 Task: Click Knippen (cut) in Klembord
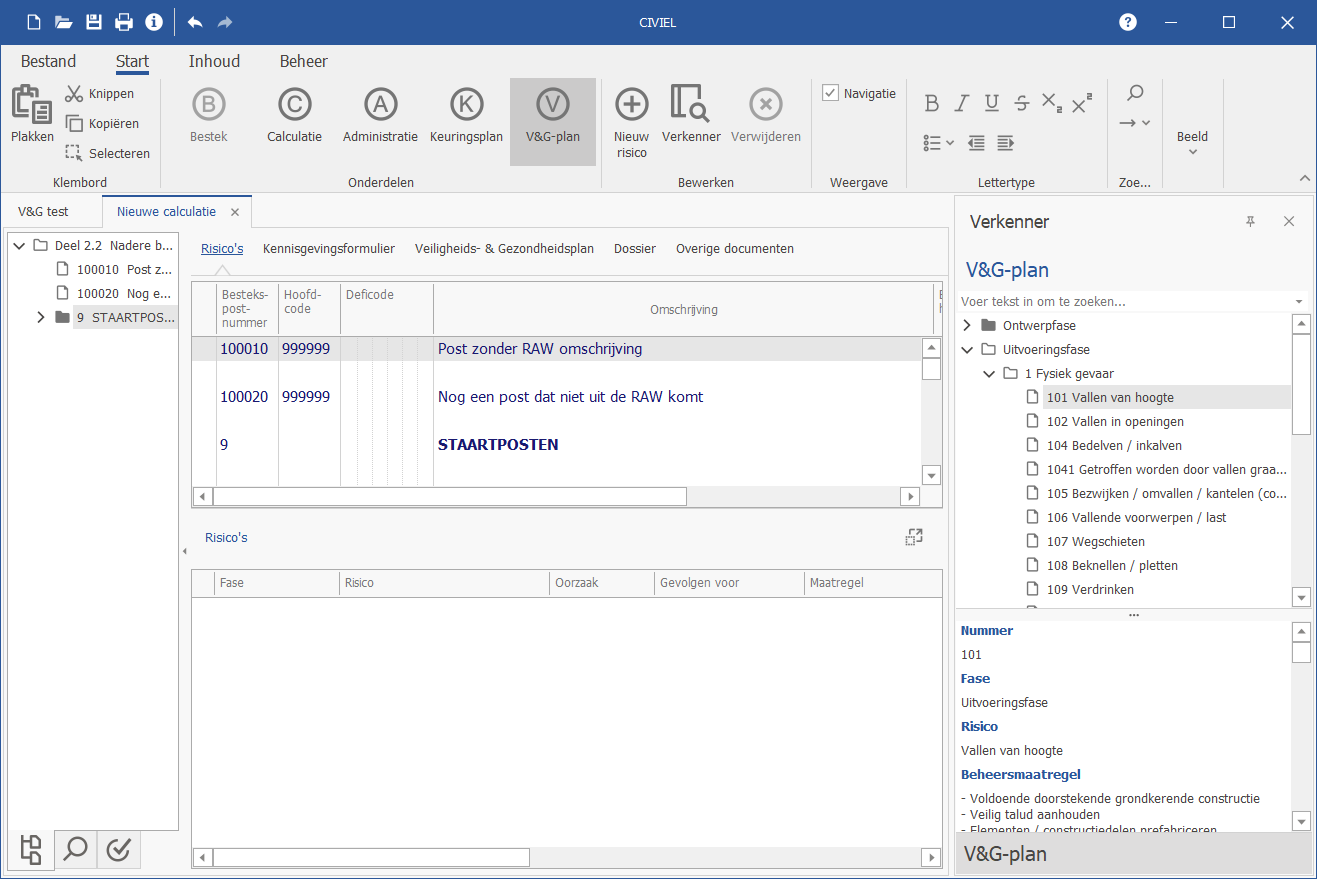[x=99, y=94]
